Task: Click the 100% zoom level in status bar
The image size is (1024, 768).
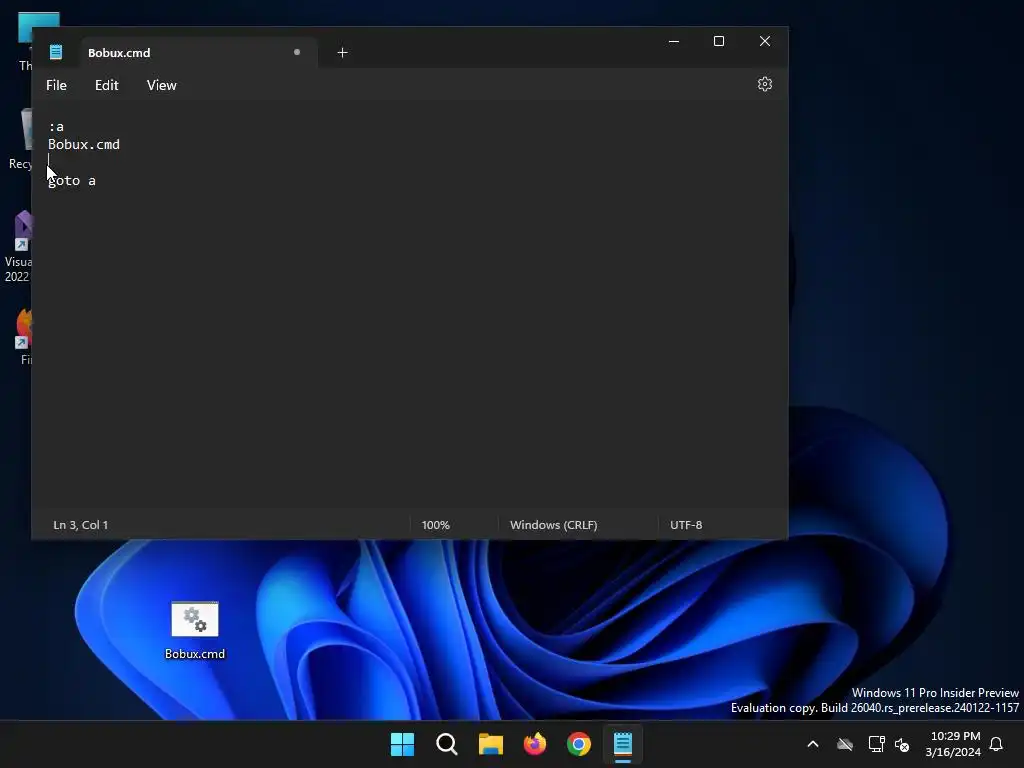Action: 436,525
